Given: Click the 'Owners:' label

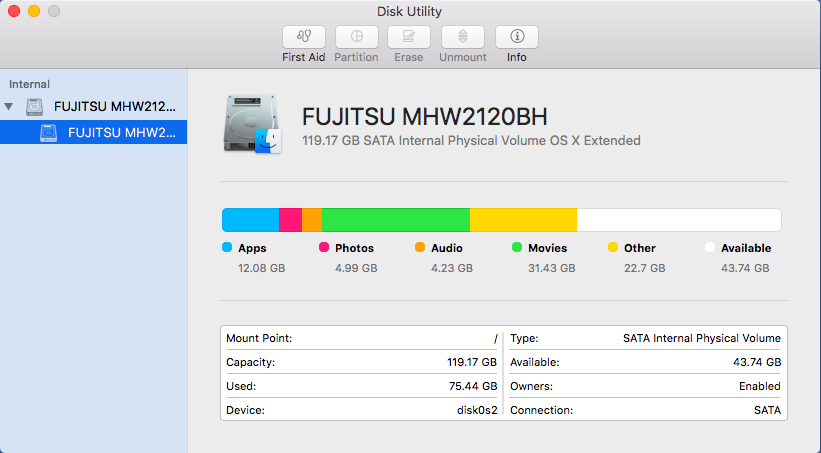Looking at the screenshot, I should point(531,386).
